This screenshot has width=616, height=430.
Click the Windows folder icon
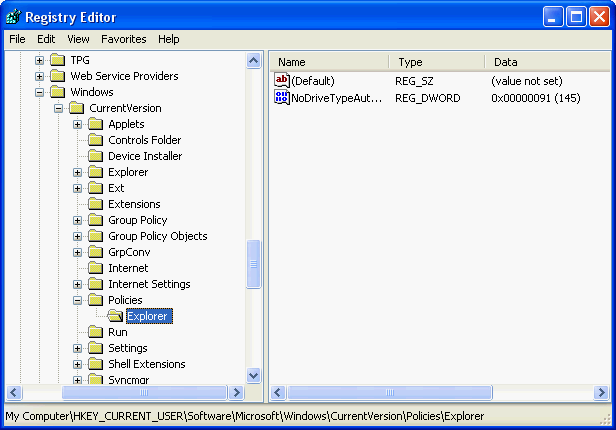click(x=58, y=92)
